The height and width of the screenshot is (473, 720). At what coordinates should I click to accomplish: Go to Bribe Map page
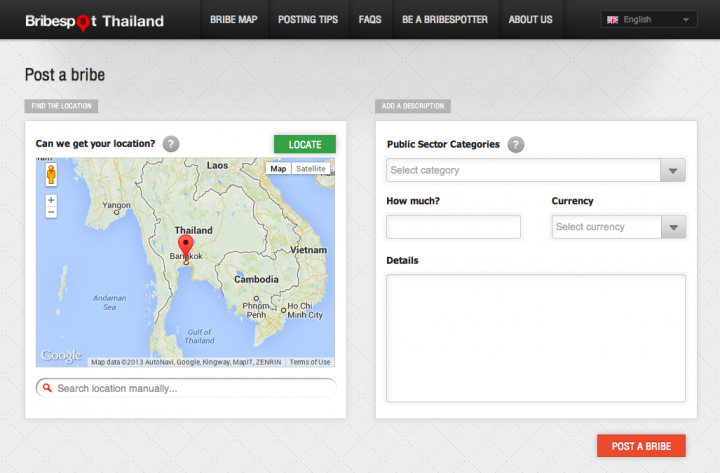pyautogui.click(x=234, y=20)
